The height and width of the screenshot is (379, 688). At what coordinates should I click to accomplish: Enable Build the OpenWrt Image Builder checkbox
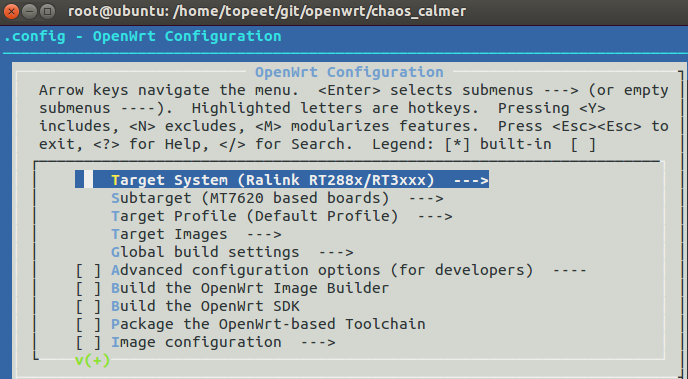pyautogui.click(x=89, y=289)
